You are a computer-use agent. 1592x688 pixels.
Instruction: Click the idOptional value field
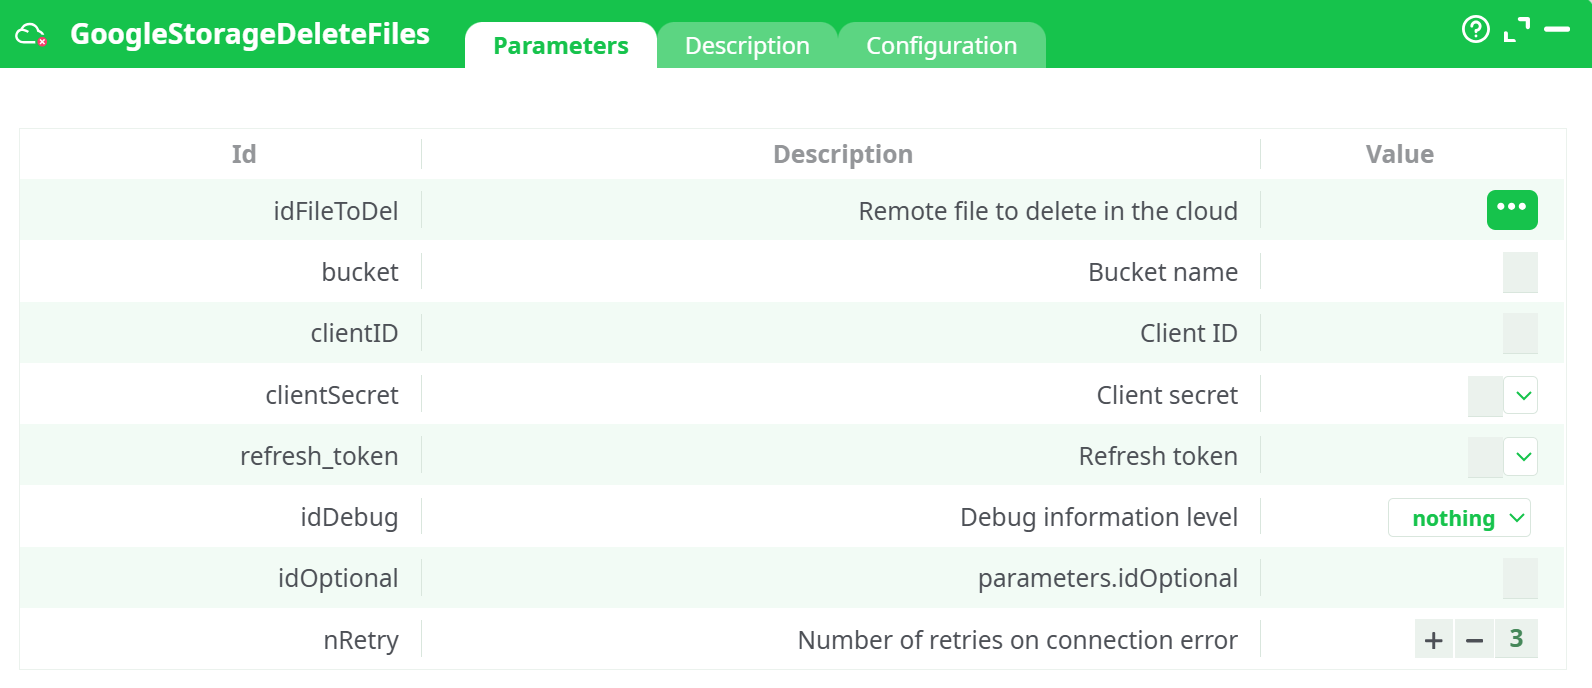pyautogui.click(x=1520, y=578)
